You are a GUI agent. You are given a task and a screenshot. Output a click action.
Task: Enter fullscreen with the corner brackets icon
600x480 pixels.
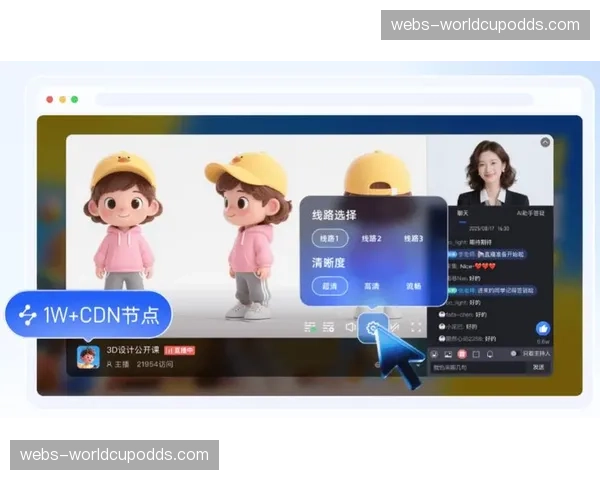(416, 327)
